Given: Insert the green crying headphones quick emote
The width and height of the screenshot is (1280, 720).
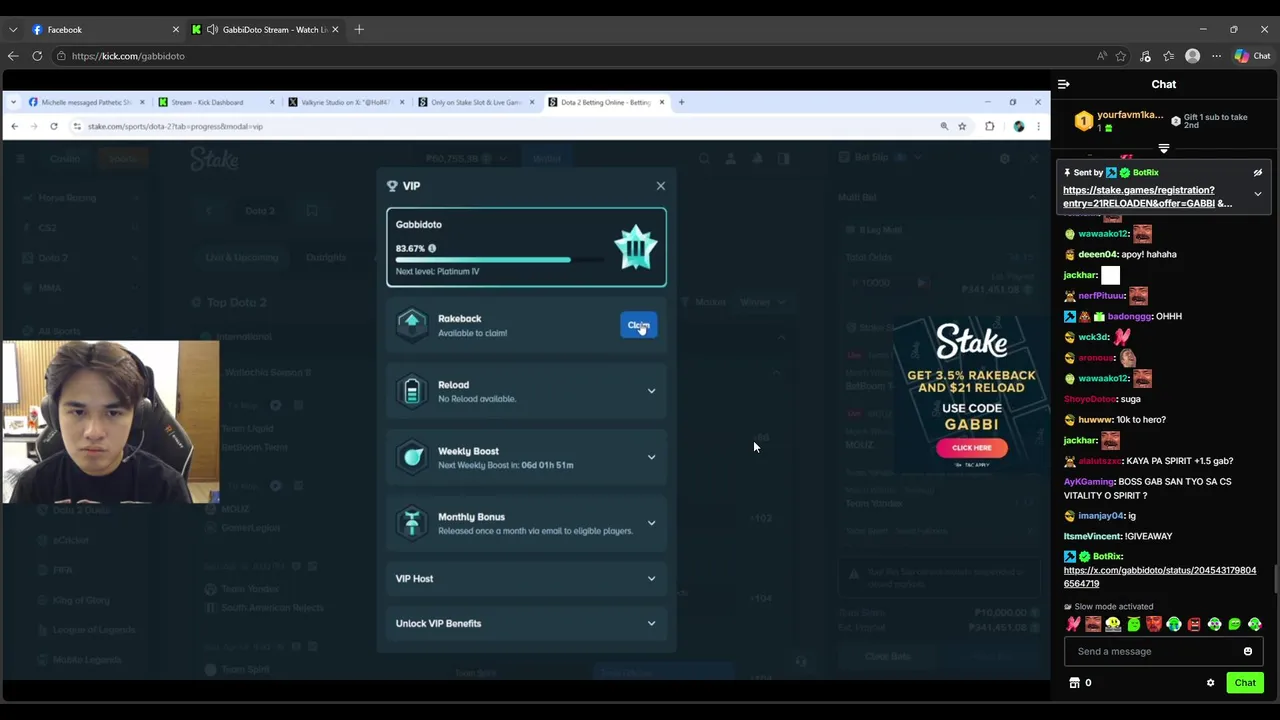Looking at the screenshot, I should pos(1173,625).
